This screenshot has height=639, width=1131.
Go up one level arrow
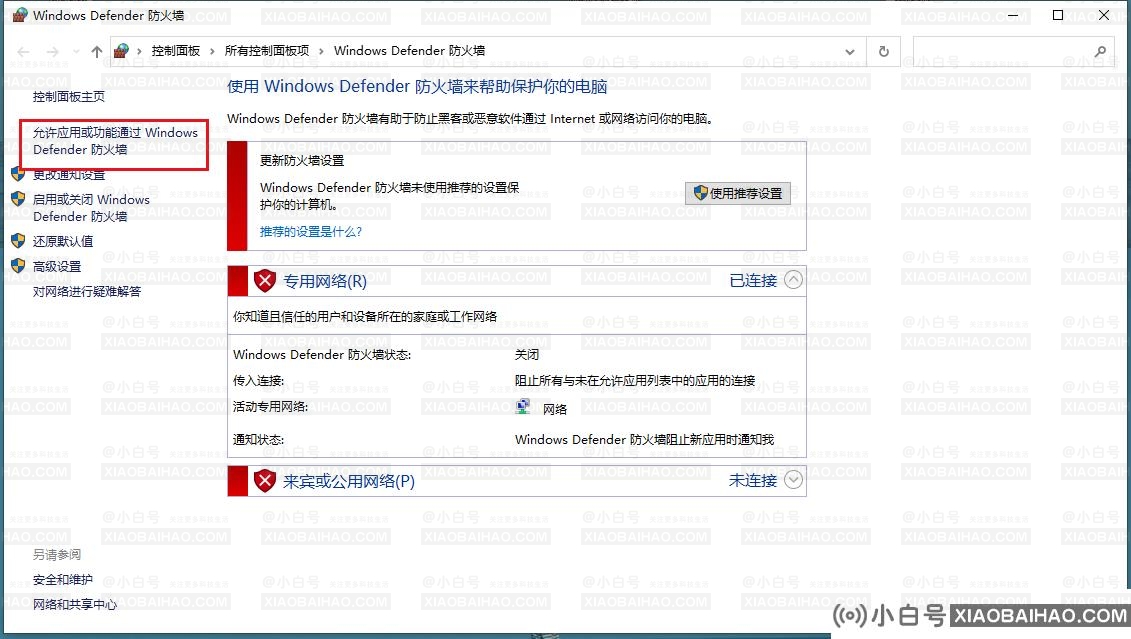tap(97, 52)
